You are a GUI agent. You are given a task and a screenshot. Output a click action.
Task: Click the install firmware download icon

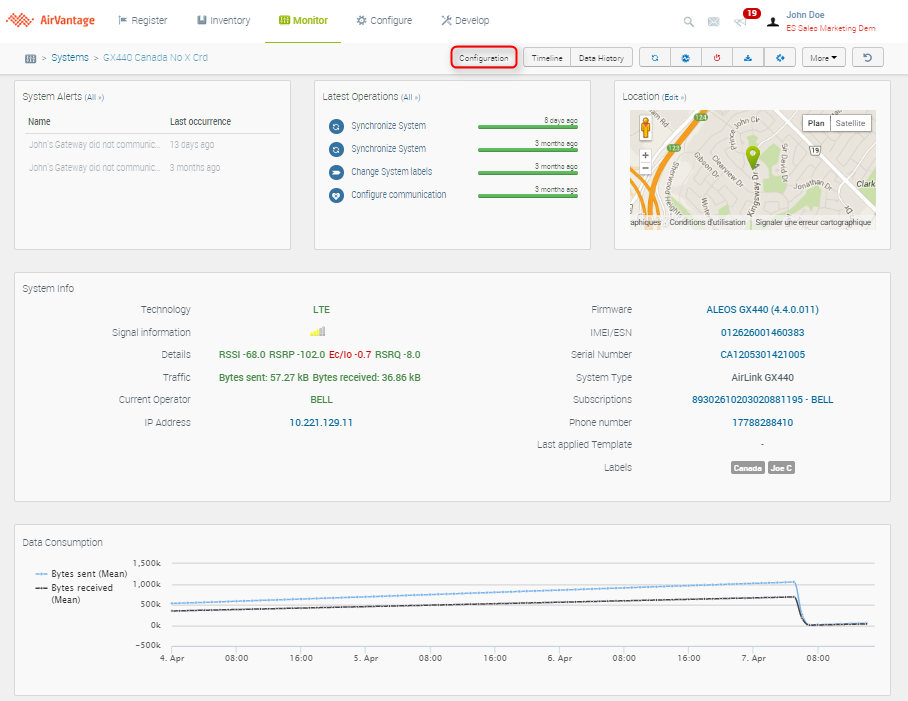748,58
